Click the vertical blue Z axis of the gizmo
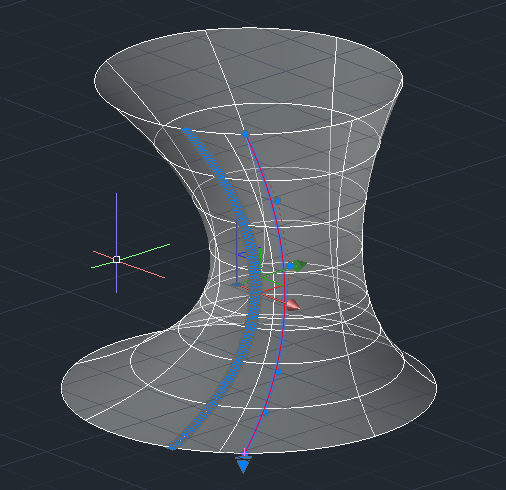Image resolution: width=506 pixels, height=490 pixels. click(x=237, y=253)
